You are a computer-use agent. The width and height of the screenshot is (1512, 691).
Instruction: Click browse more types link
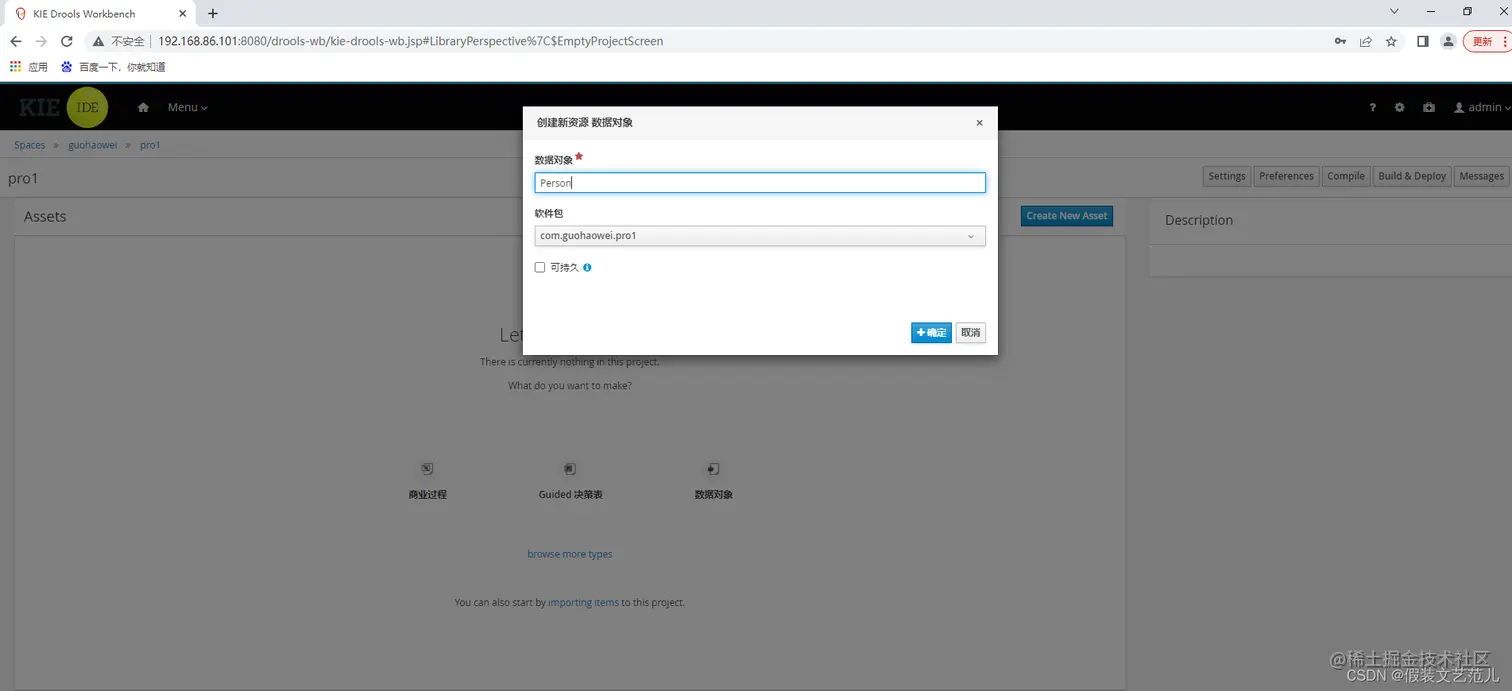point(570,554)
